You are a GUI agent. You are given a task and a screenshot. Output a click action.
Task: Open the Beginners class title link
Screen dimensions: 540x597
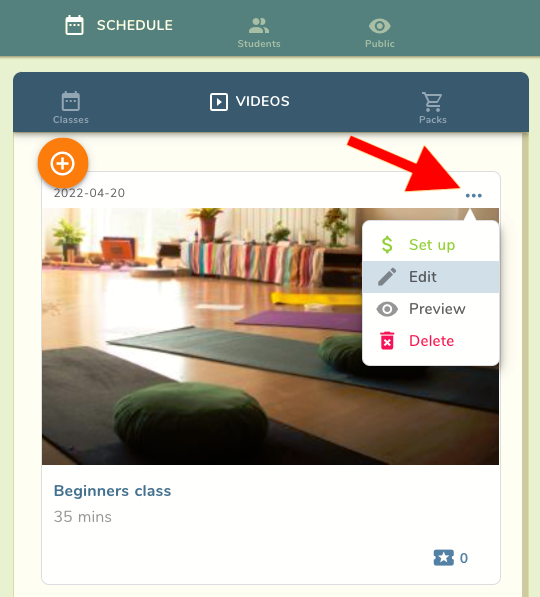112,491
